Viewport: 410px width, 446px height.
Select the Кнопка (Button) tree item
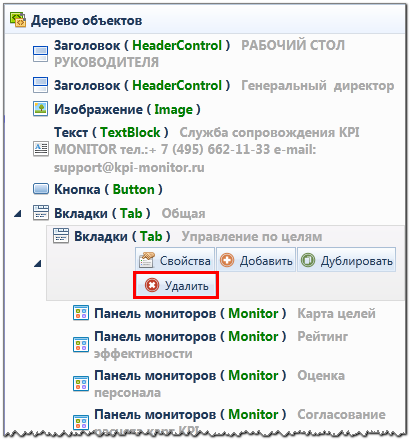click(x=98, y=189)
